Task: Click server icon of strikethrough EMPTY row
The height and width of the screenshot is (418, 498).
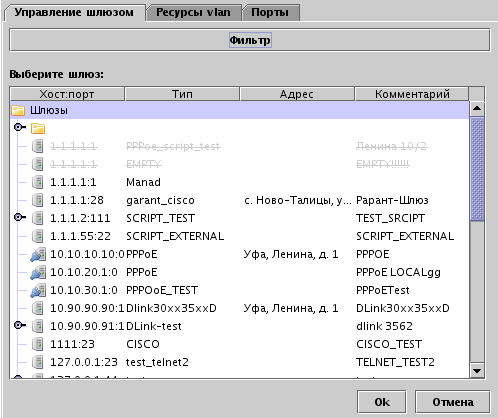Action: click(38, 164)
